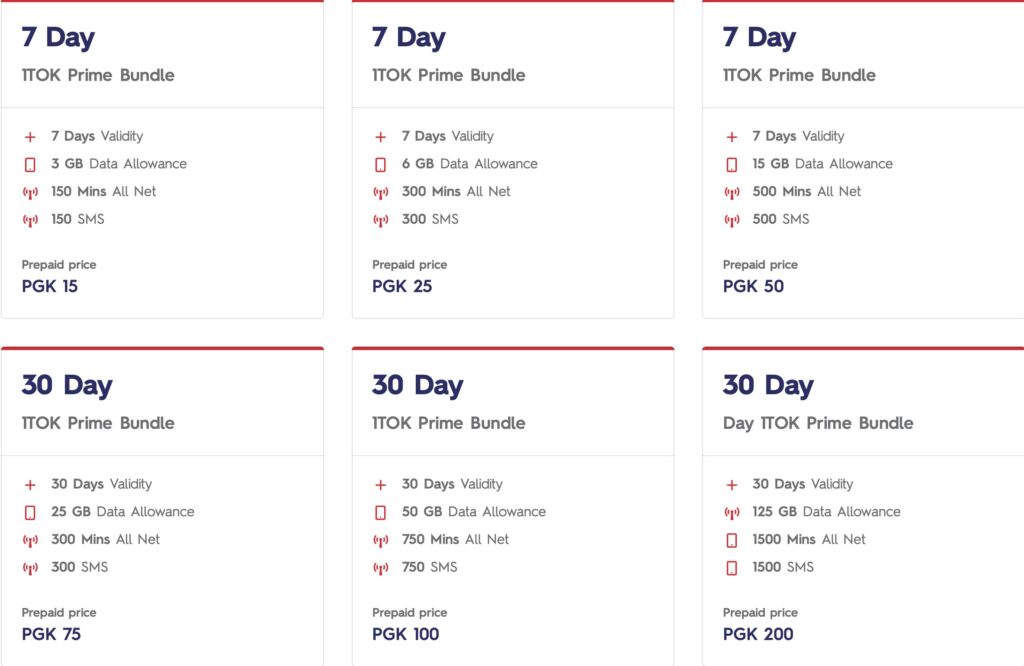Viewport: 1024px width, 666px height.
Task: Select the PGK 50 prepaid price
Action: click(753, 286)
